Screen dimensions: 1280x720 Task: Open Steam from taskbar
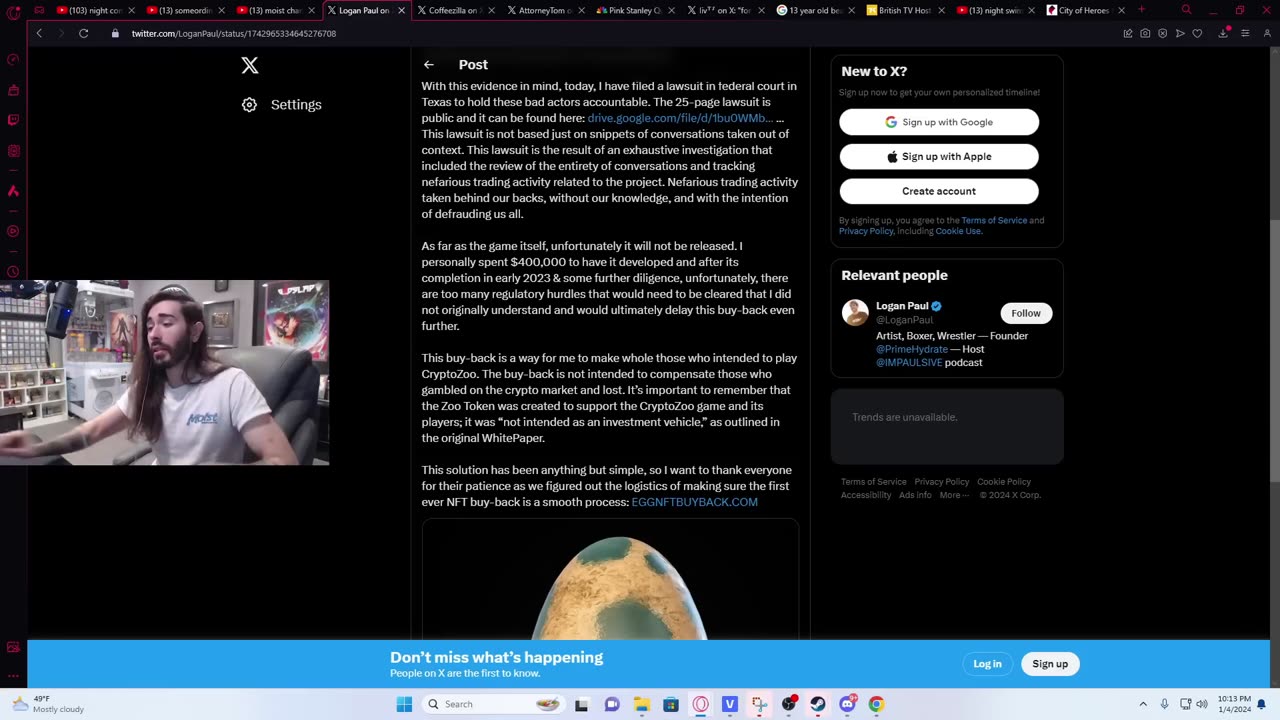[818, 704]
